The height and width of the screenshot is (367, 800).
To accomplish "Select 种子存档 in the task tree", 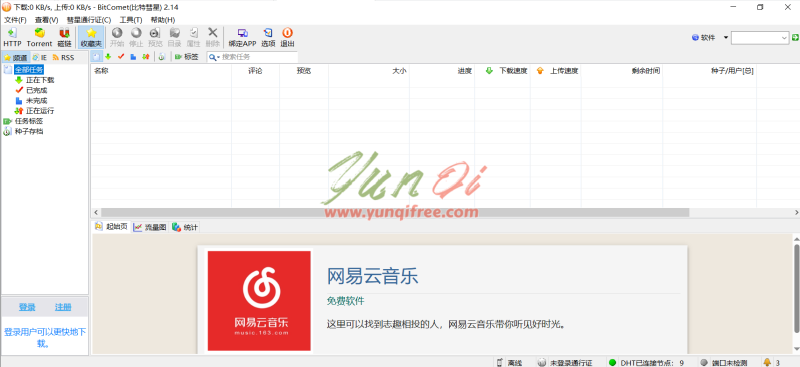I will (29, 131).
